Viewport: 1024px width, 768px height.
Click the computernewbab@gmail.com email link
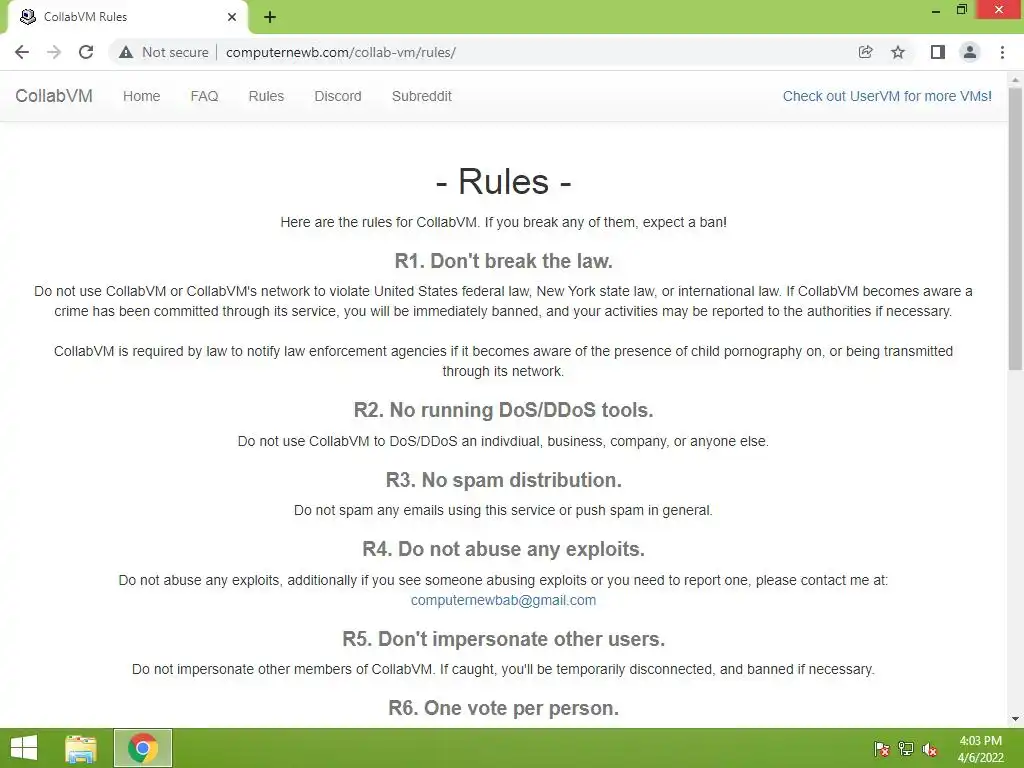[503, 600]
